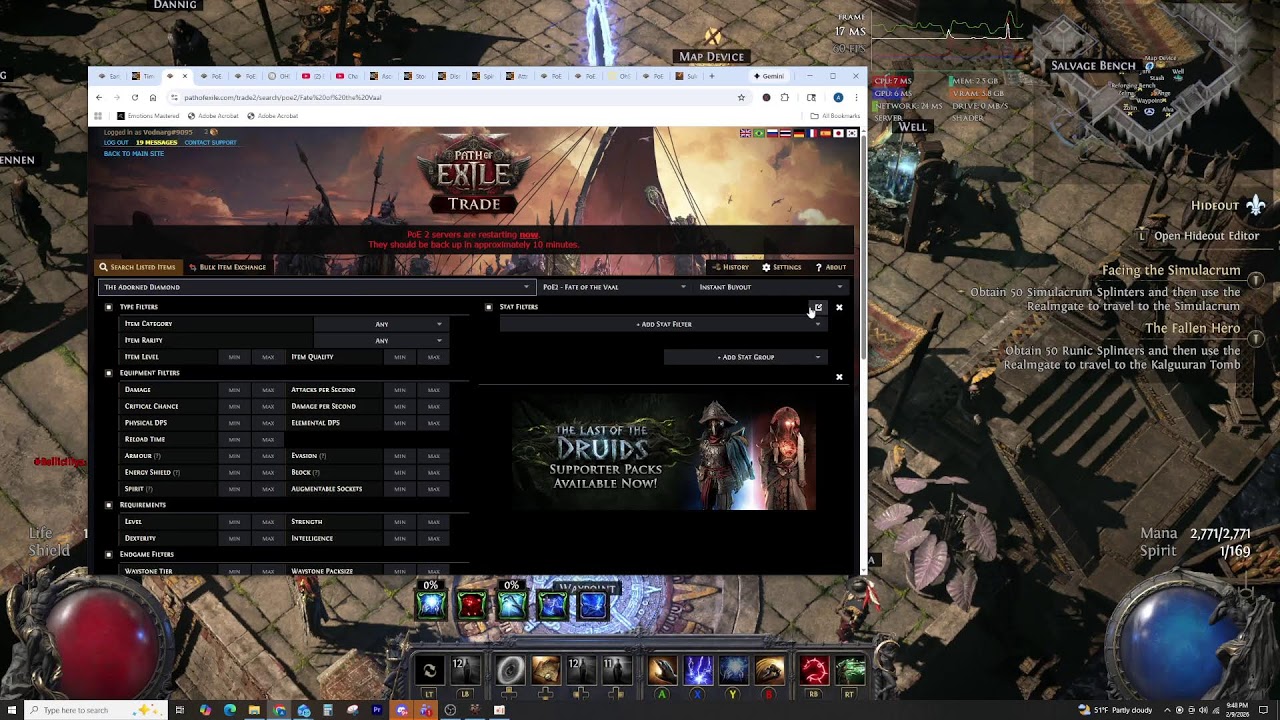Click the Critical Chance MIN field
Viewport: 1280px width, 720px height.
234,406
